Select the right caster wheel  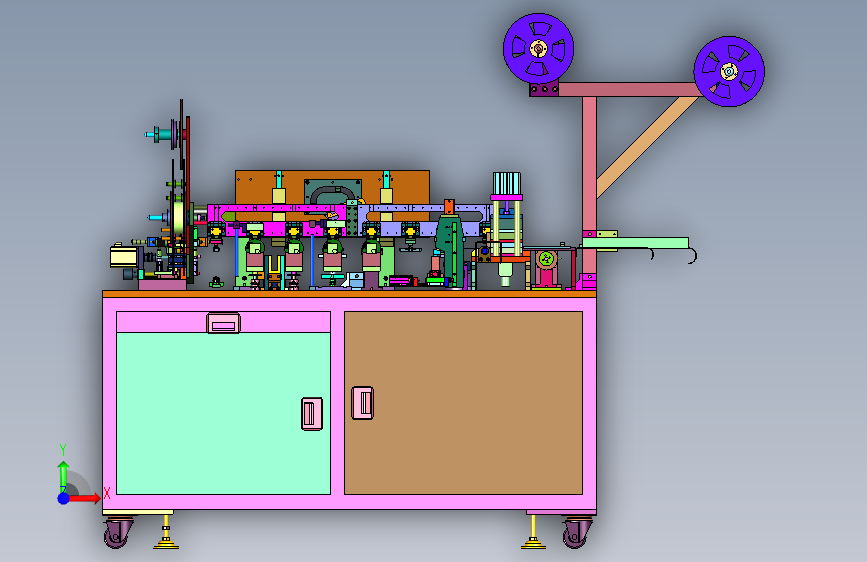point(577,533)
